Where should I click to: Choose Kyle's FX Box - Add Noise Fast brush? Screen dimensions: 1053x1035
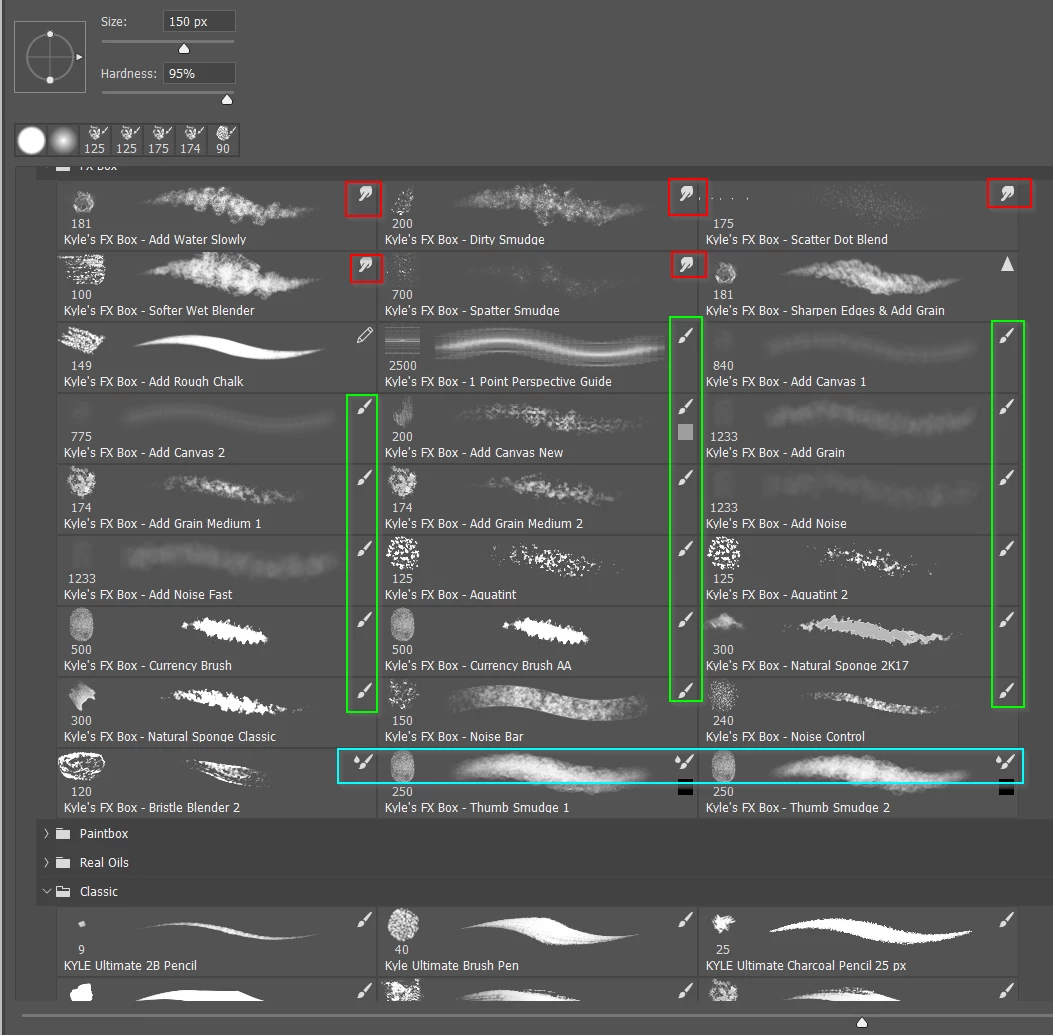coord(217,570)
